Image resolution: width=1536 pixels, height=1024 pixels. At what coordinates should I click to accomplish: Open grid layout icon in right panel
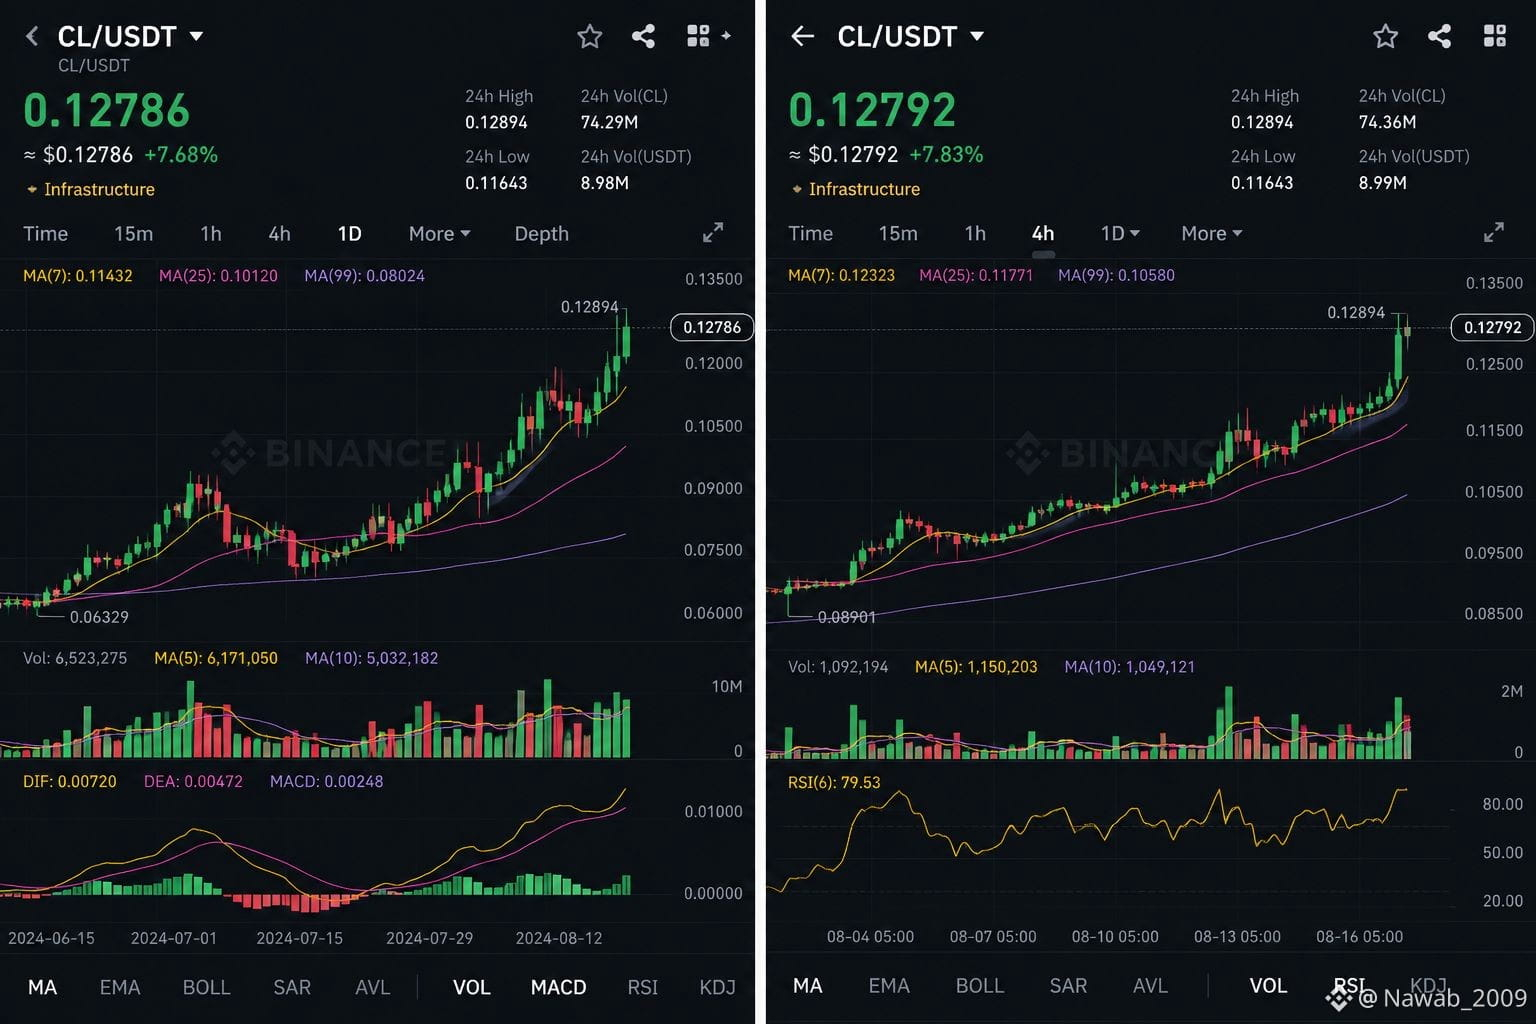tap(1495, 37)
